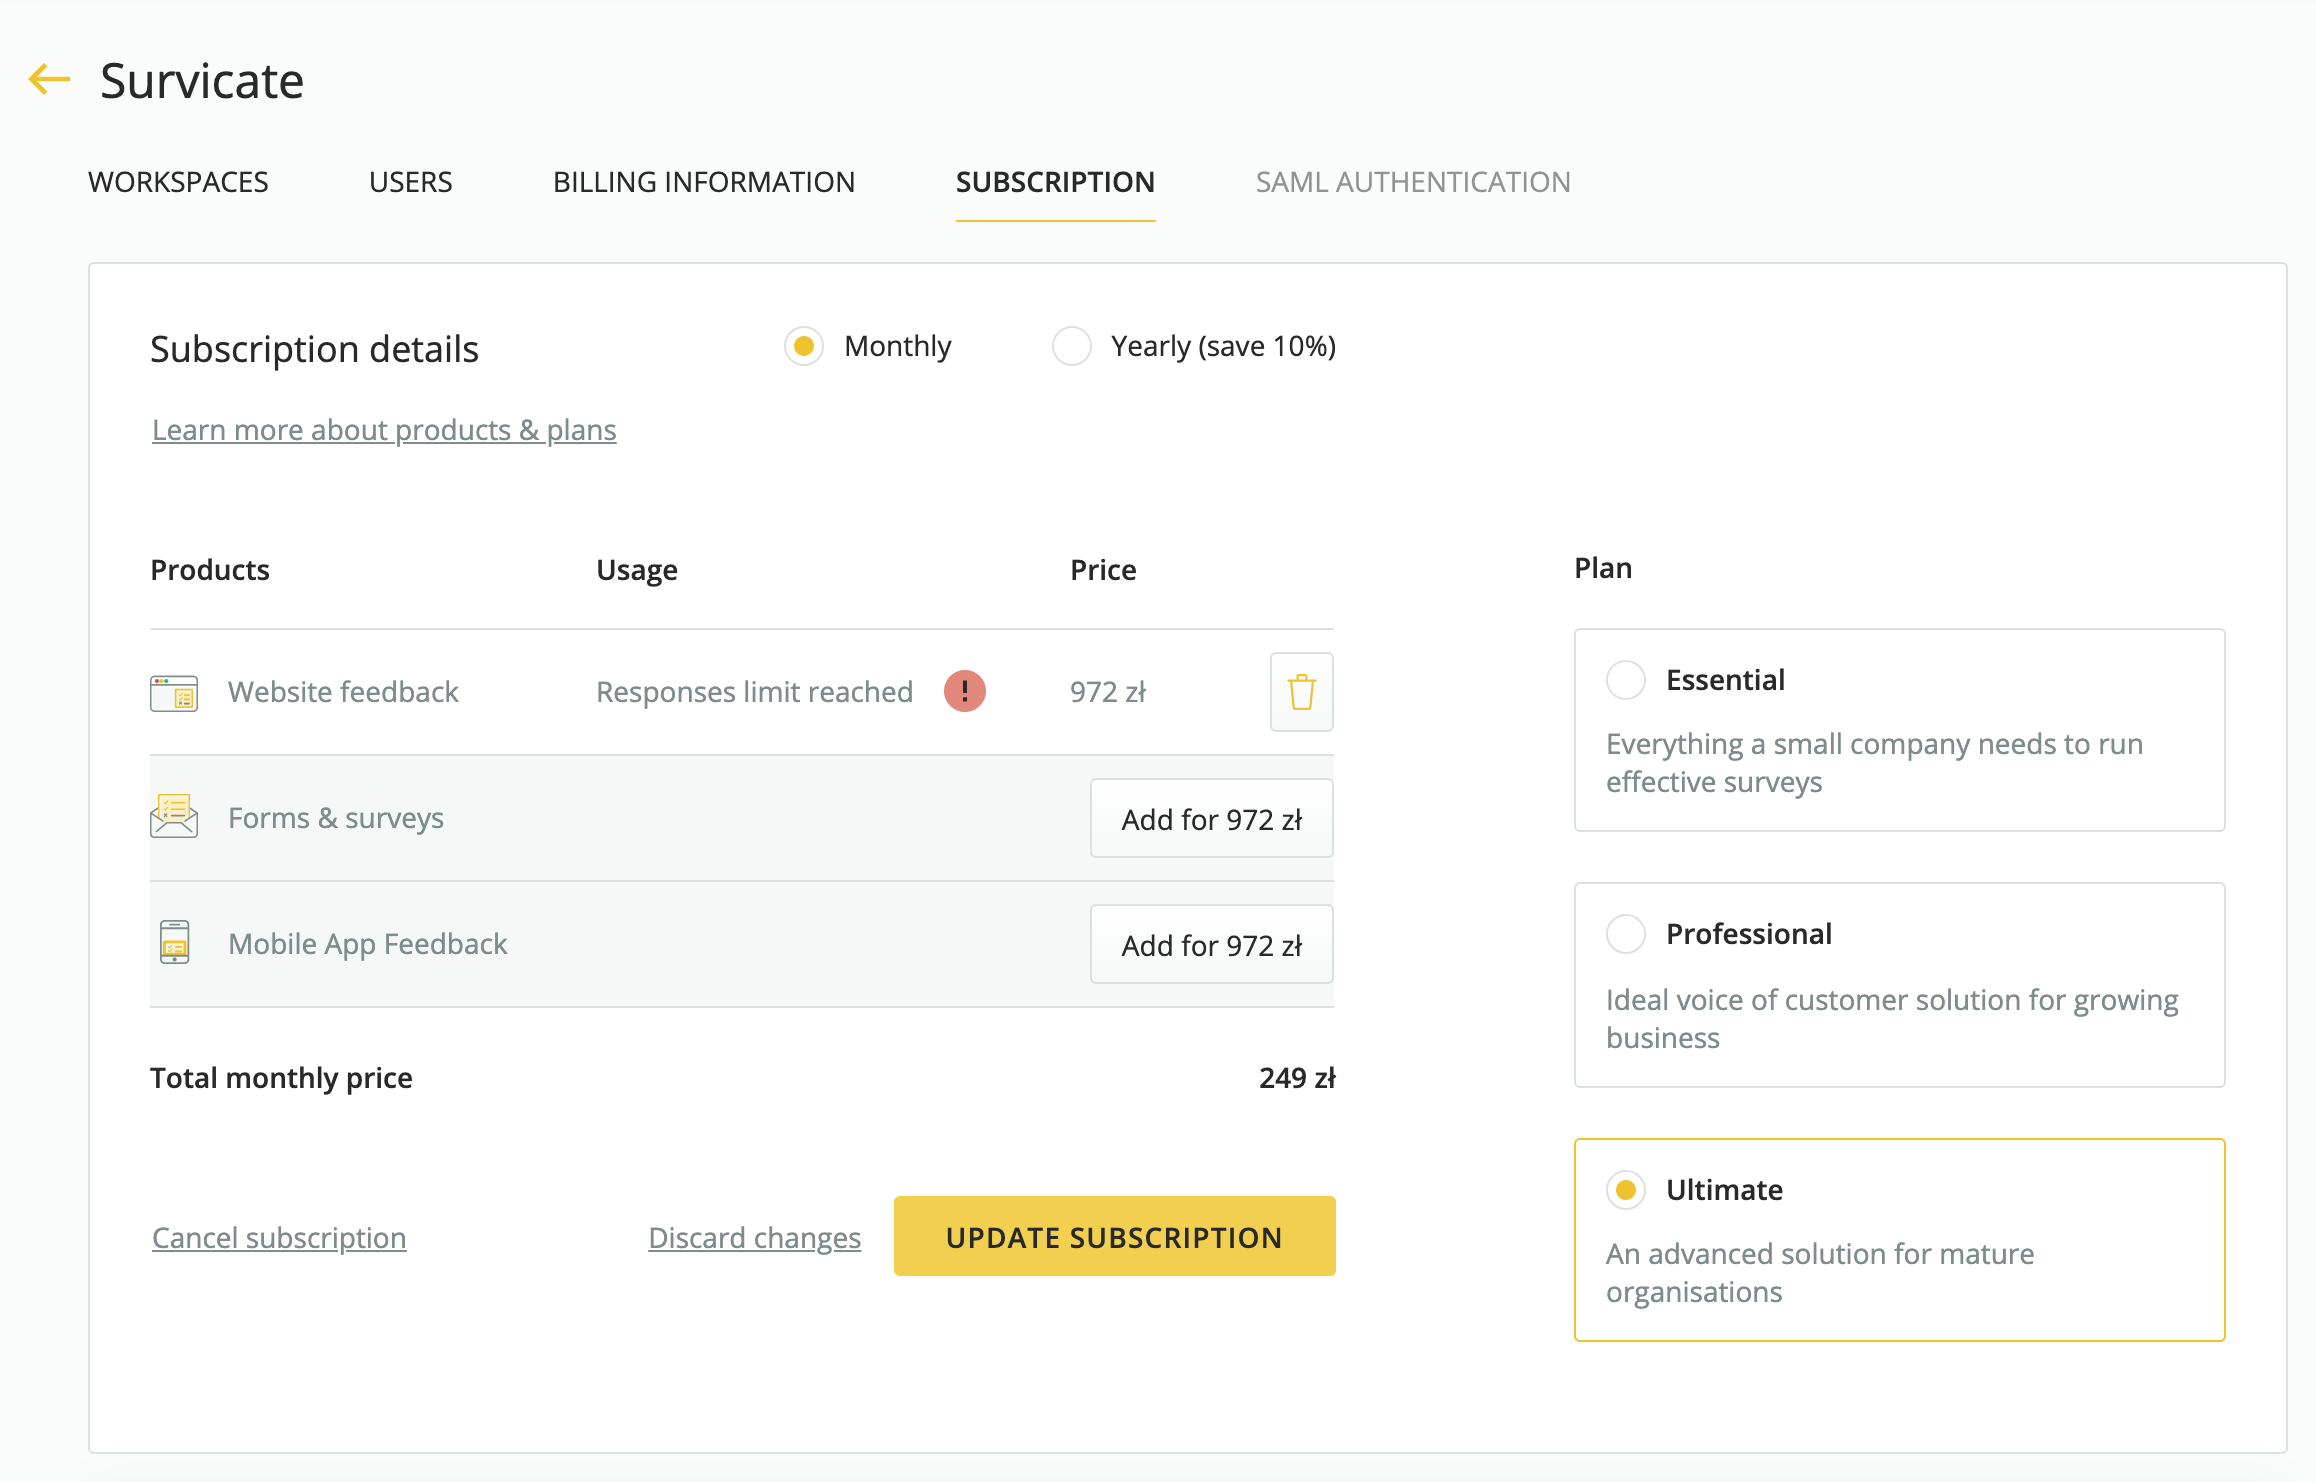Viewport: 2316px width, 1482px height.
Task: Choose the Professional plan radio button
Action: pyautogui.click(x=1625, y=934)
